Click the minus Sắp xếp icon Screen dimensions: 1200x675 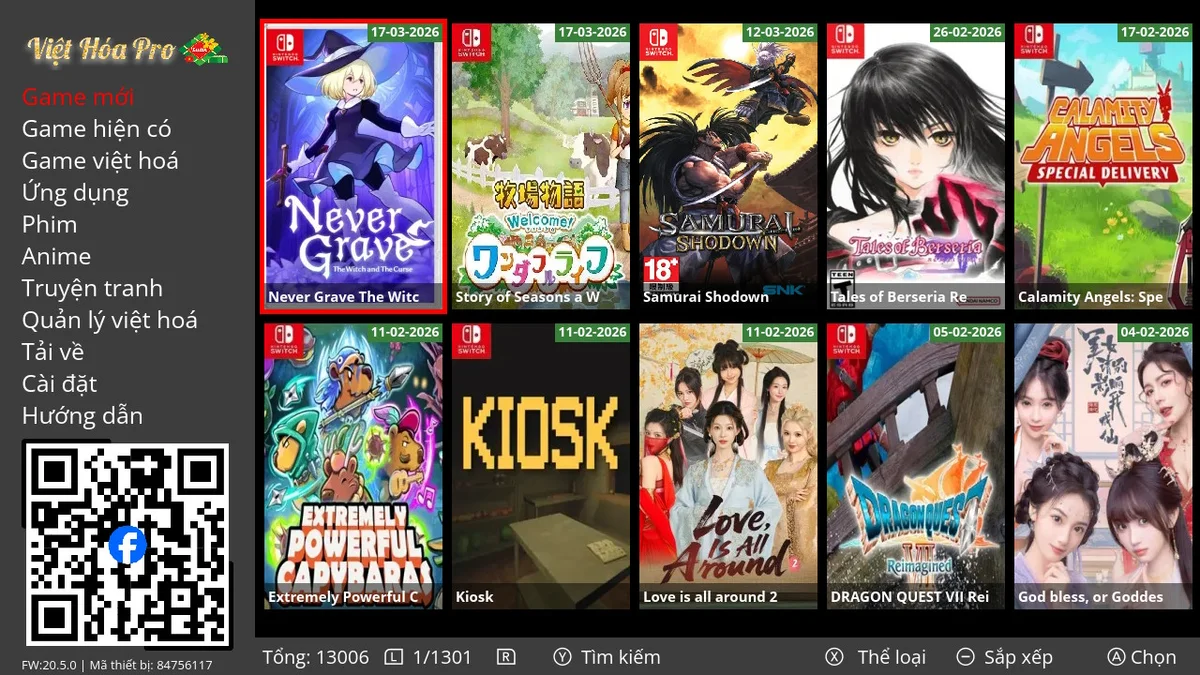coord(965,657)
